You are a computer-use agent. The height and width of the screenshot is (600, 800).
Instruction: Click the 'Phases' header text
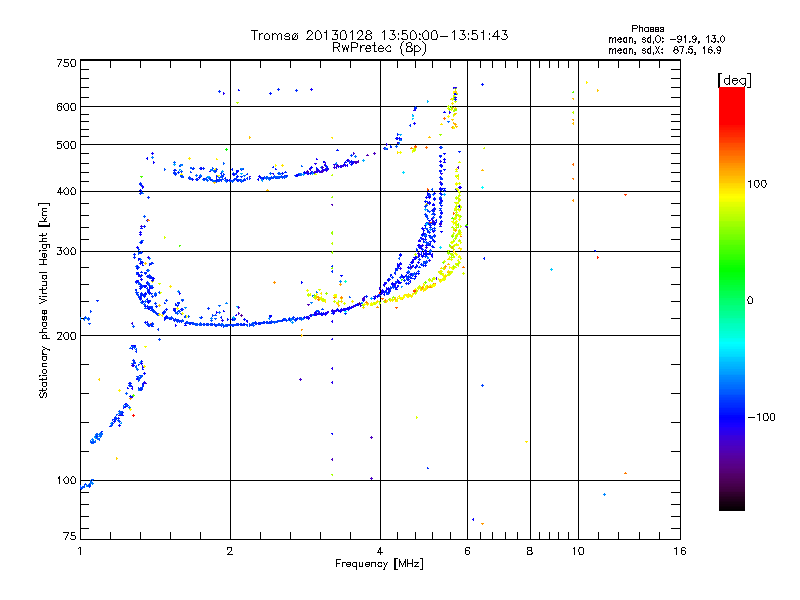click(647, 29)
